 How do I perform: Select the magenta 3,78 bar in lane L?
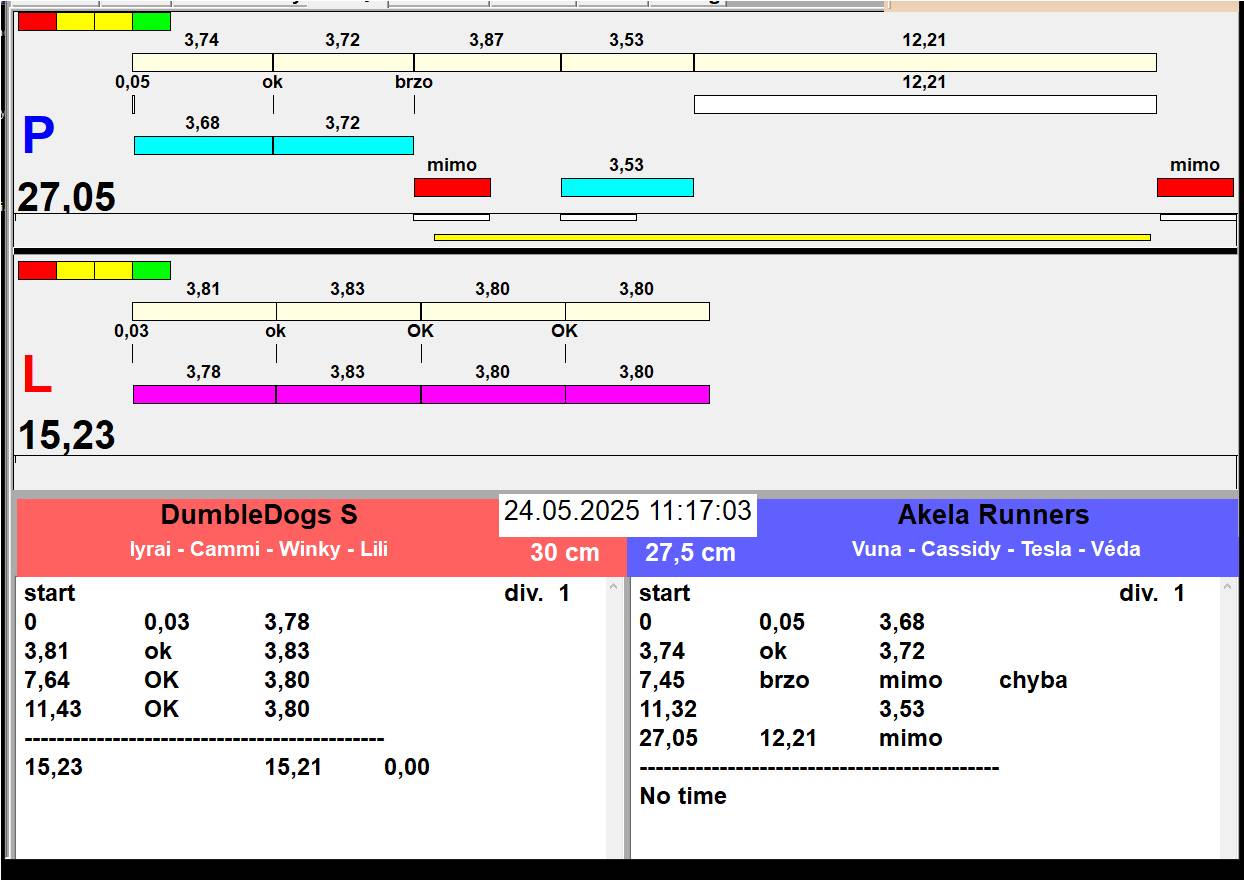click(x=204, y=394)
